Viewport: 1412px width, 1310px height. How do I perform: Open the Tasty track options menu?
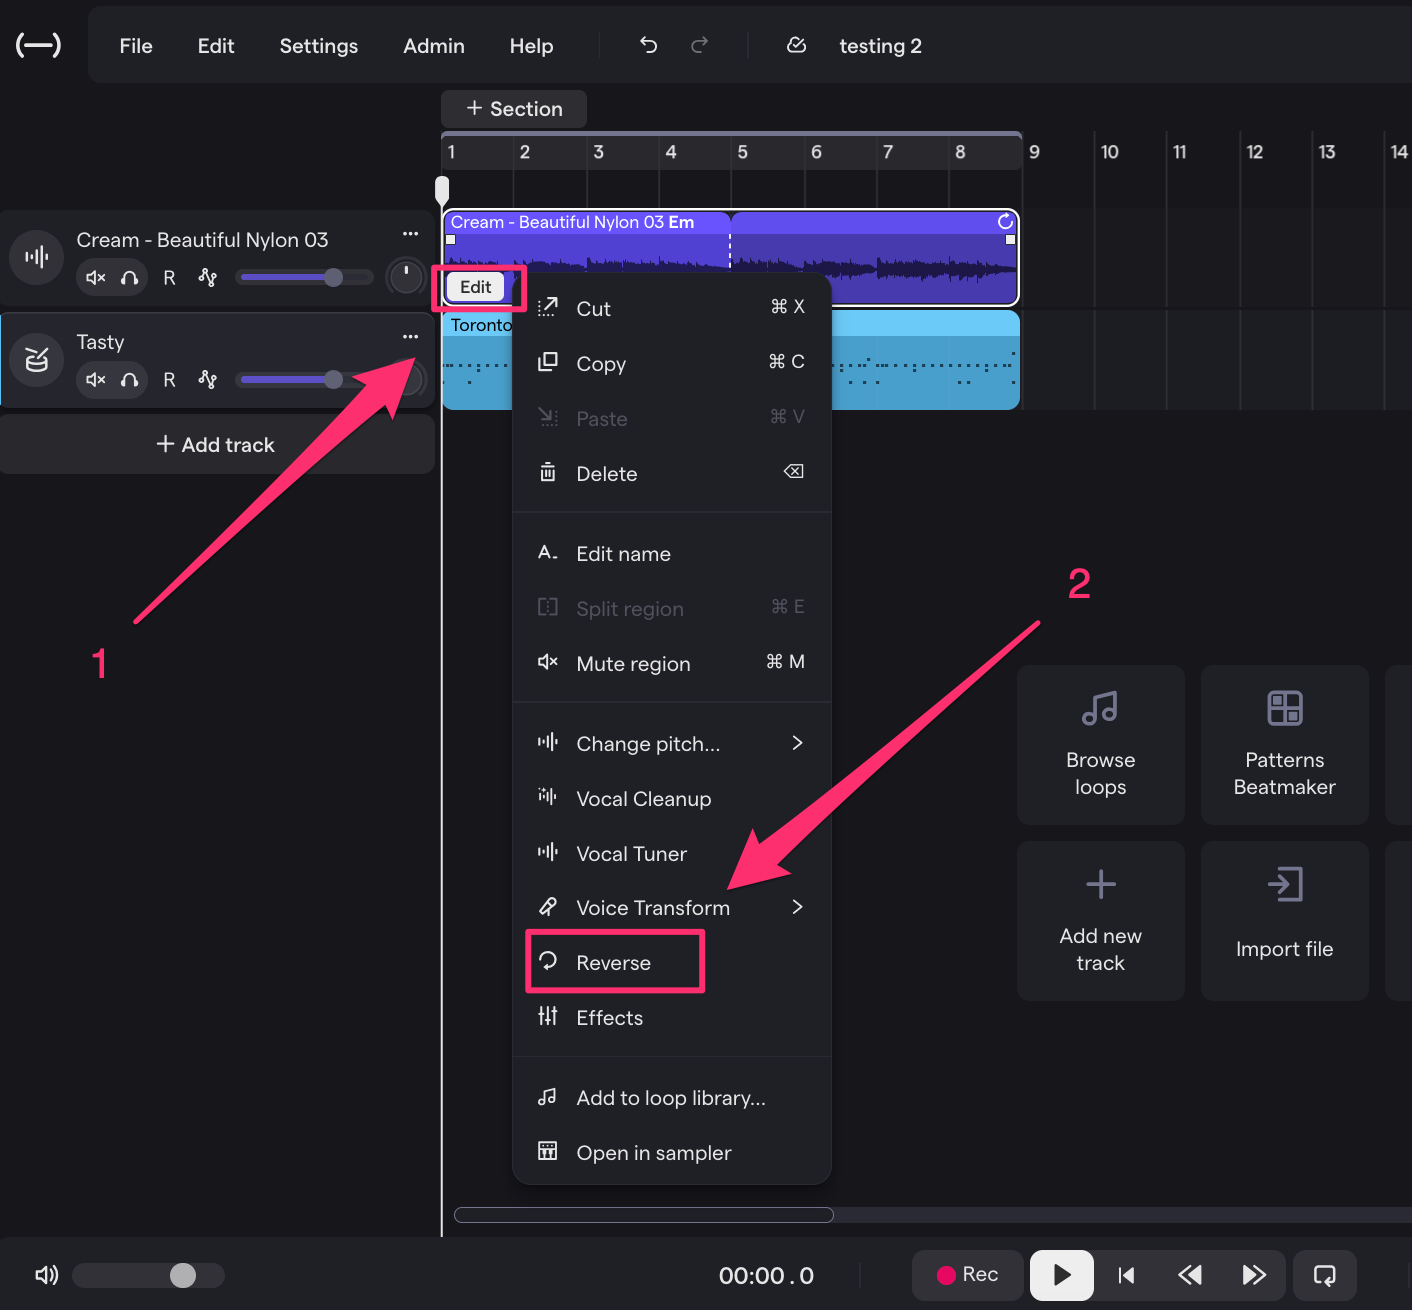(x=410, y=337)
